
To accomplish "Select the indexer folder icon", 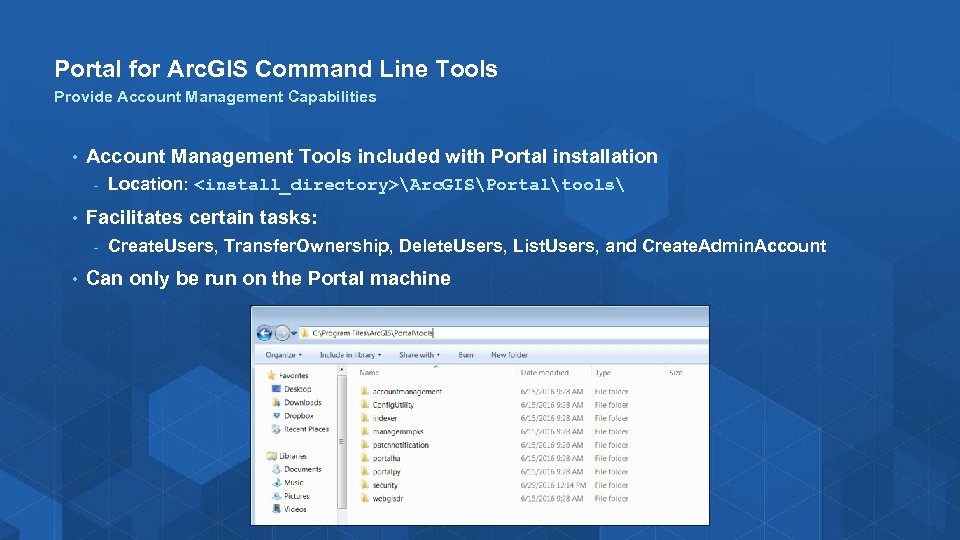I will click(x=365, y=418).
